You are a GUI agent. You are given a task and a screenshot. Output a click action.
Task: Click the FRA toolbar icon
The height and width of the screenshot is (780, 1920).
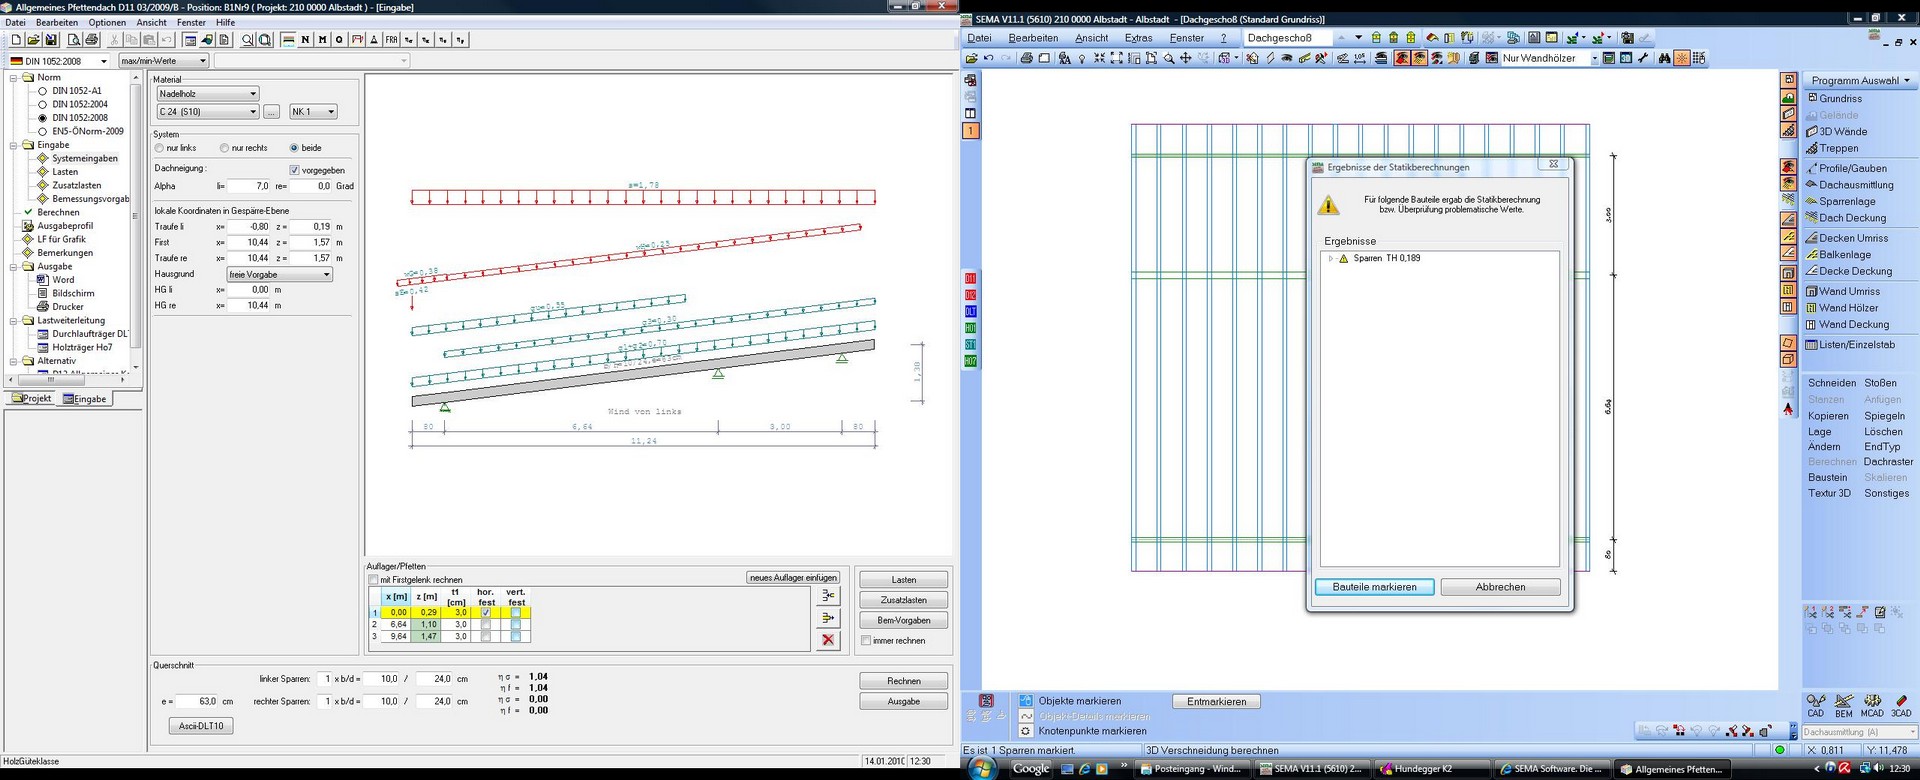pos(391,40)
